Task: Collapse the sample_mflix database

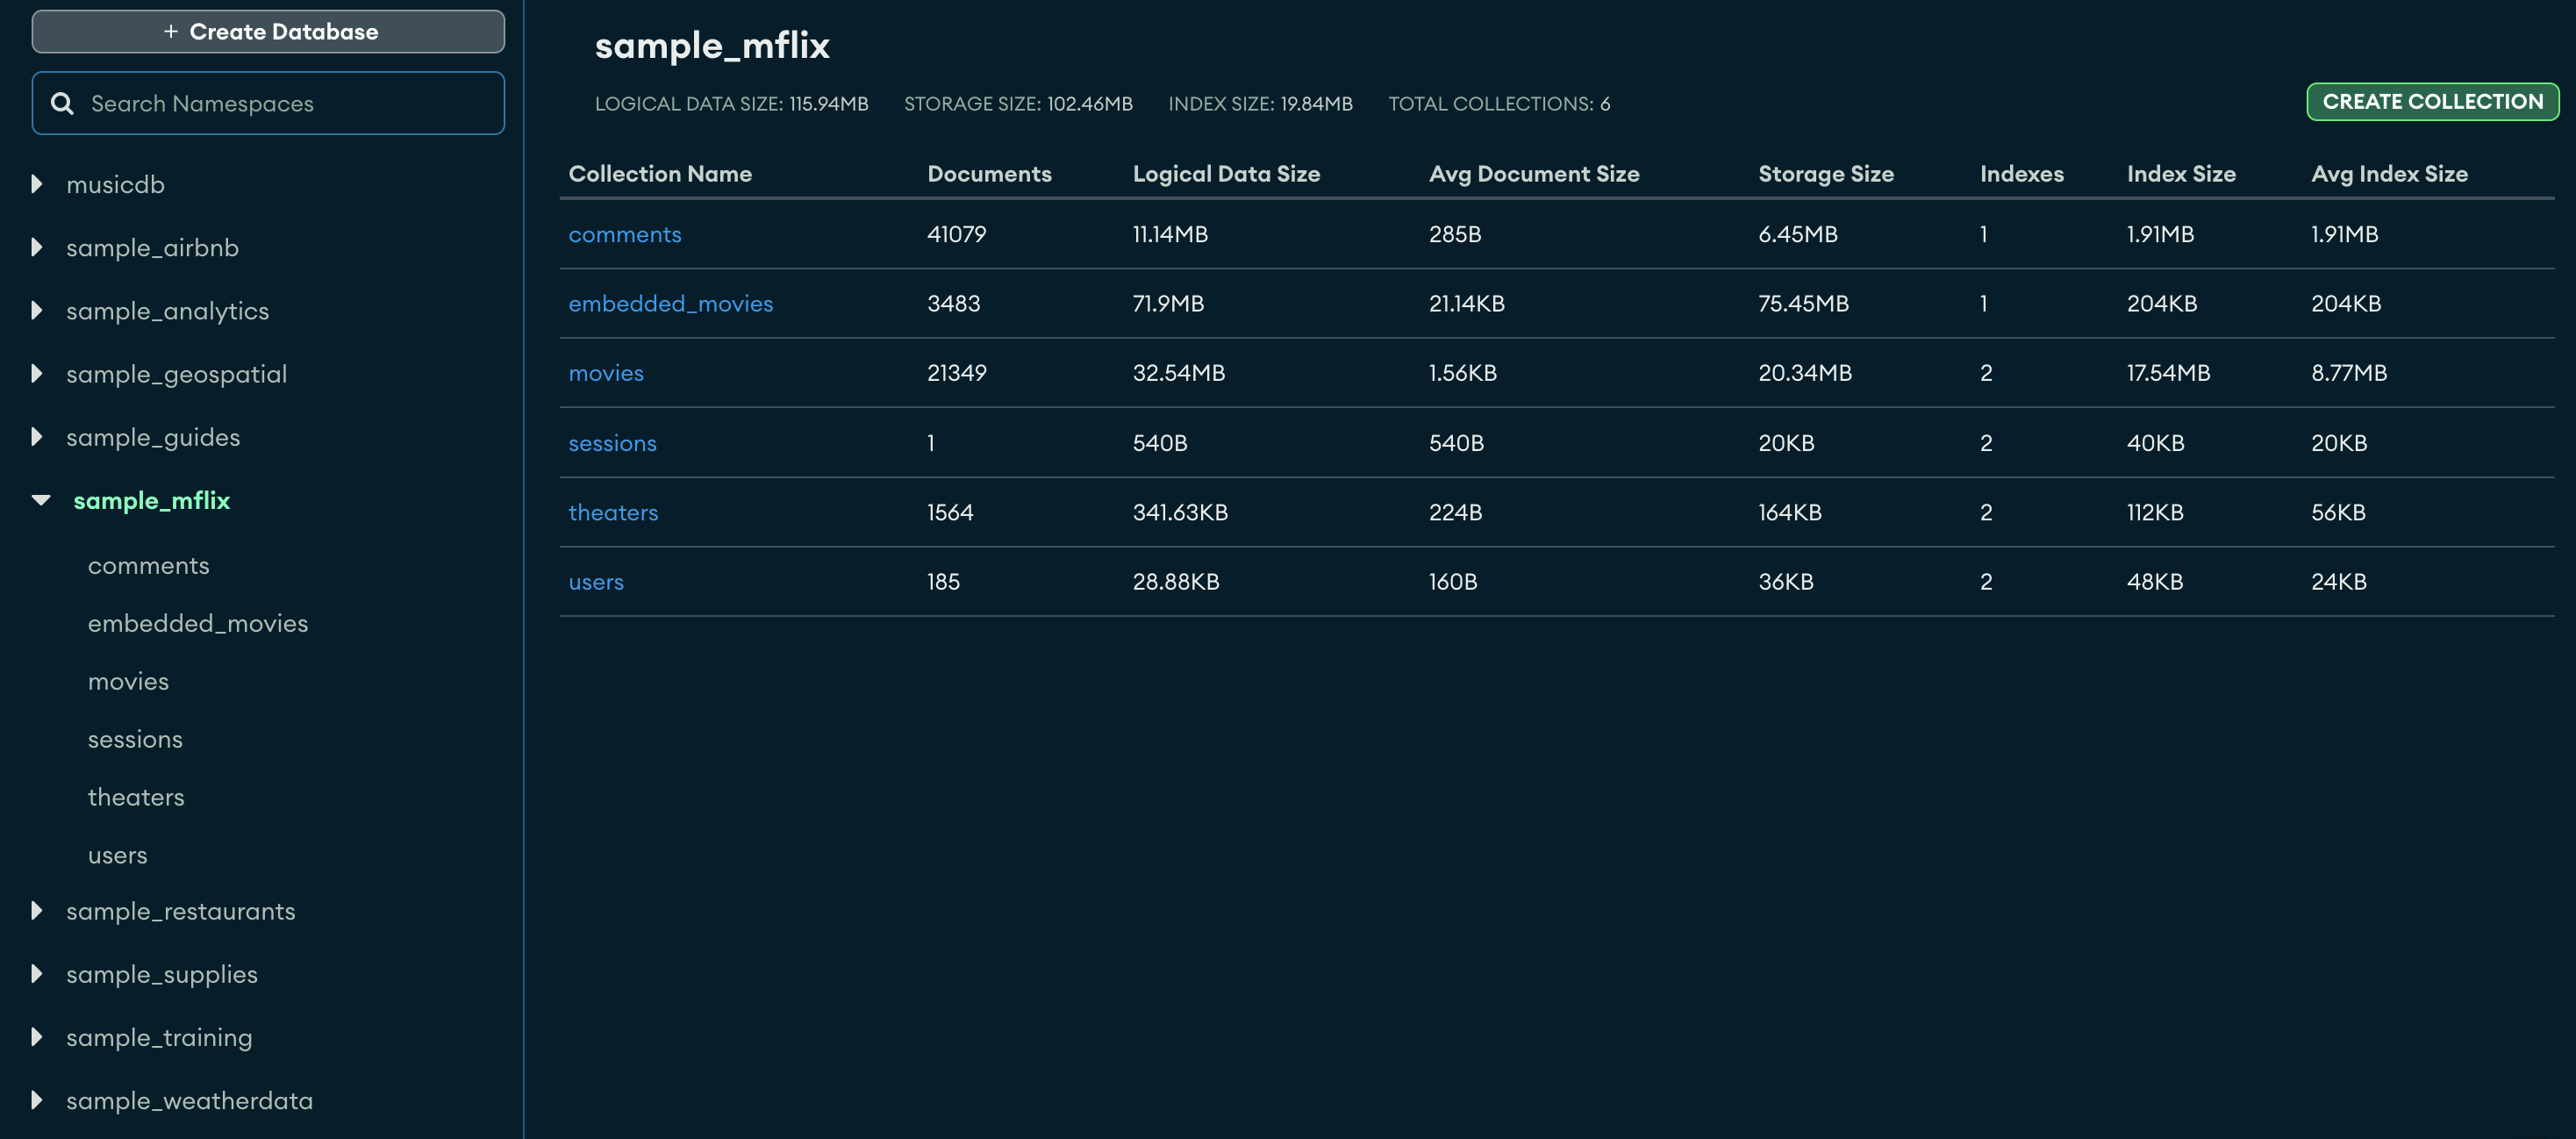Action: [40, 500]
